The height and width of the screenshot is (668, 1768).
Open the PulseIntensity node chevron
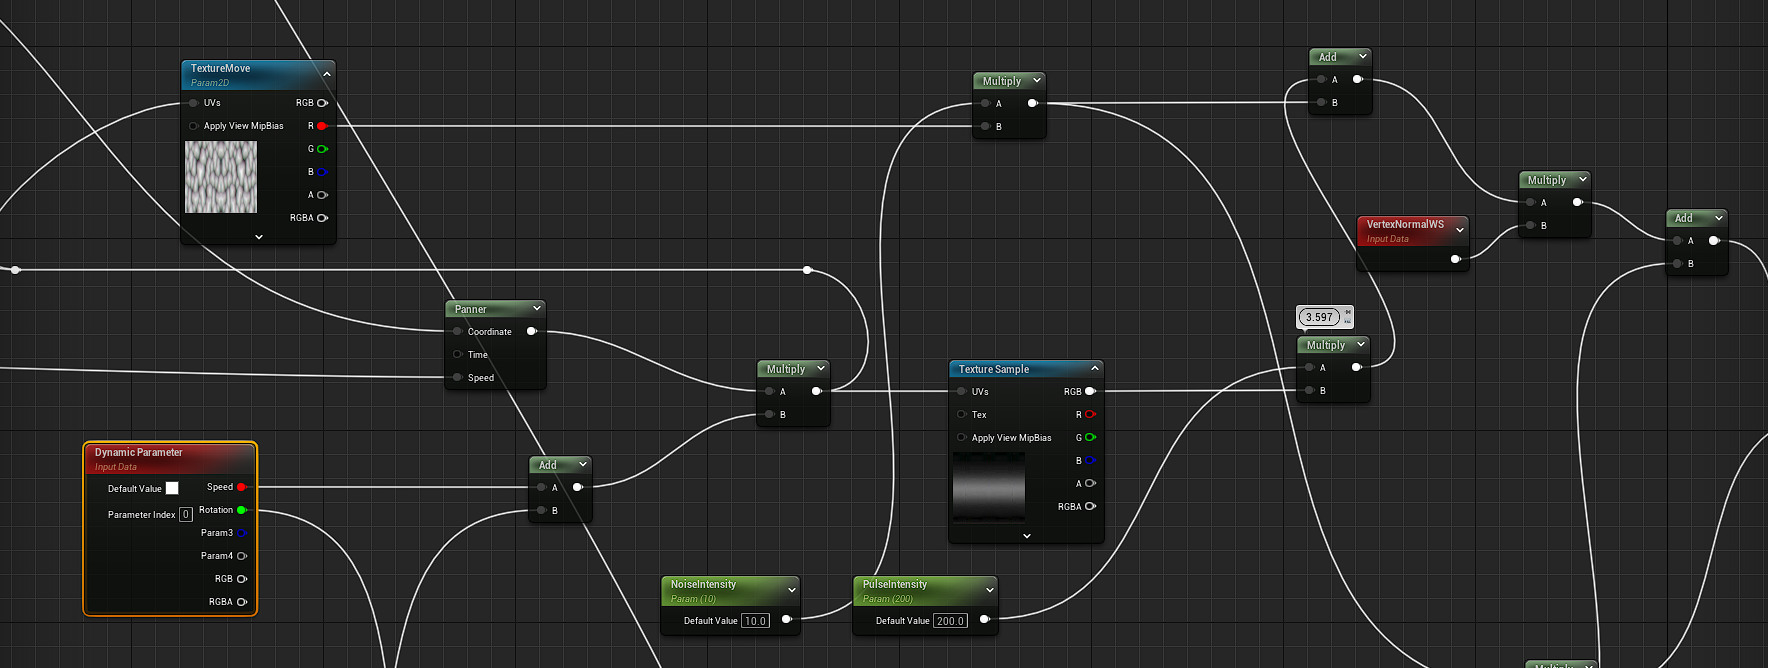pos(989,590)
